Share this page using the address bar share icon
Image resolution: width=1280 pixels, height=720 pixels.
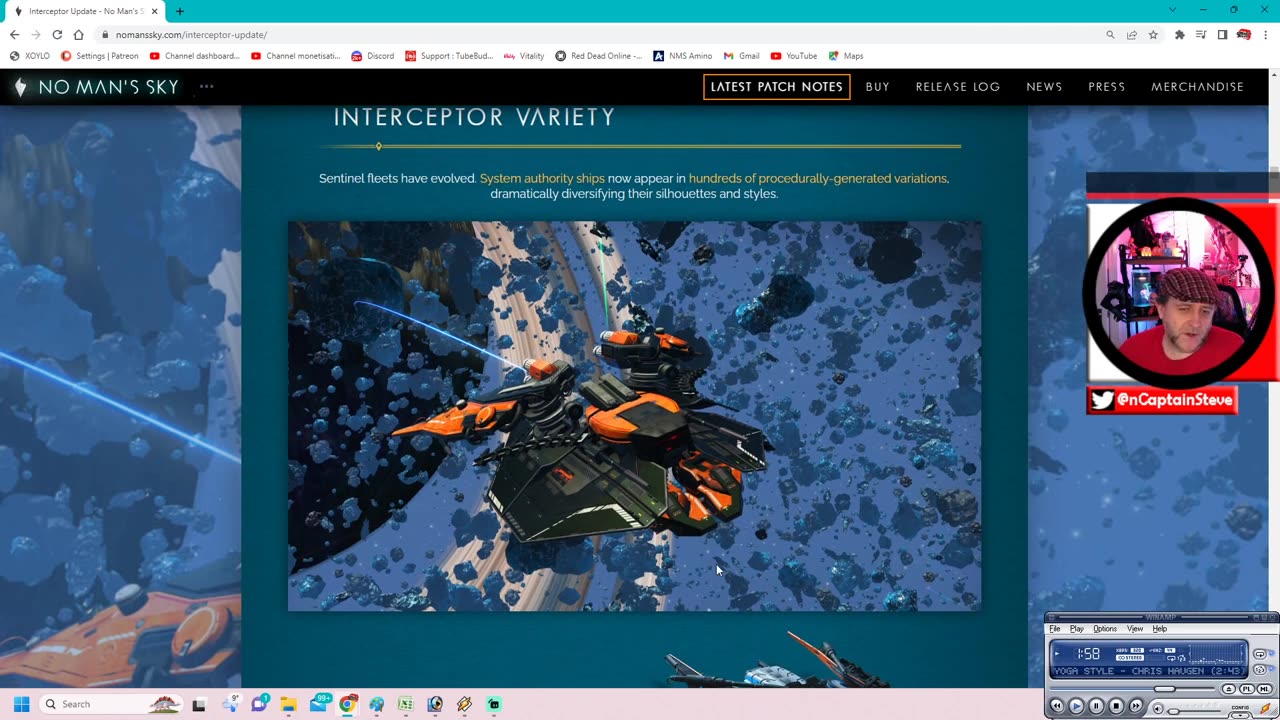pyautogui.click(x=1131, y=35)
